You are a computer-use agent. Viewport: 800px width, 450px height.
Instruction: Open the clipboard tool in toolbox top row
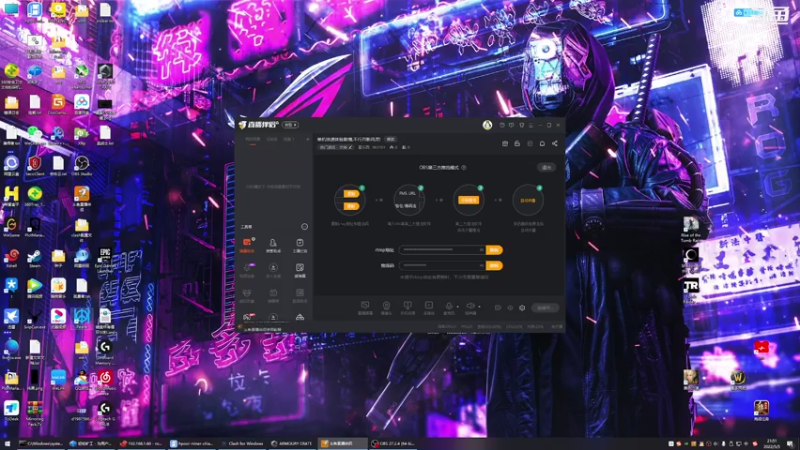pyautogui.click(x=300, y=244)
